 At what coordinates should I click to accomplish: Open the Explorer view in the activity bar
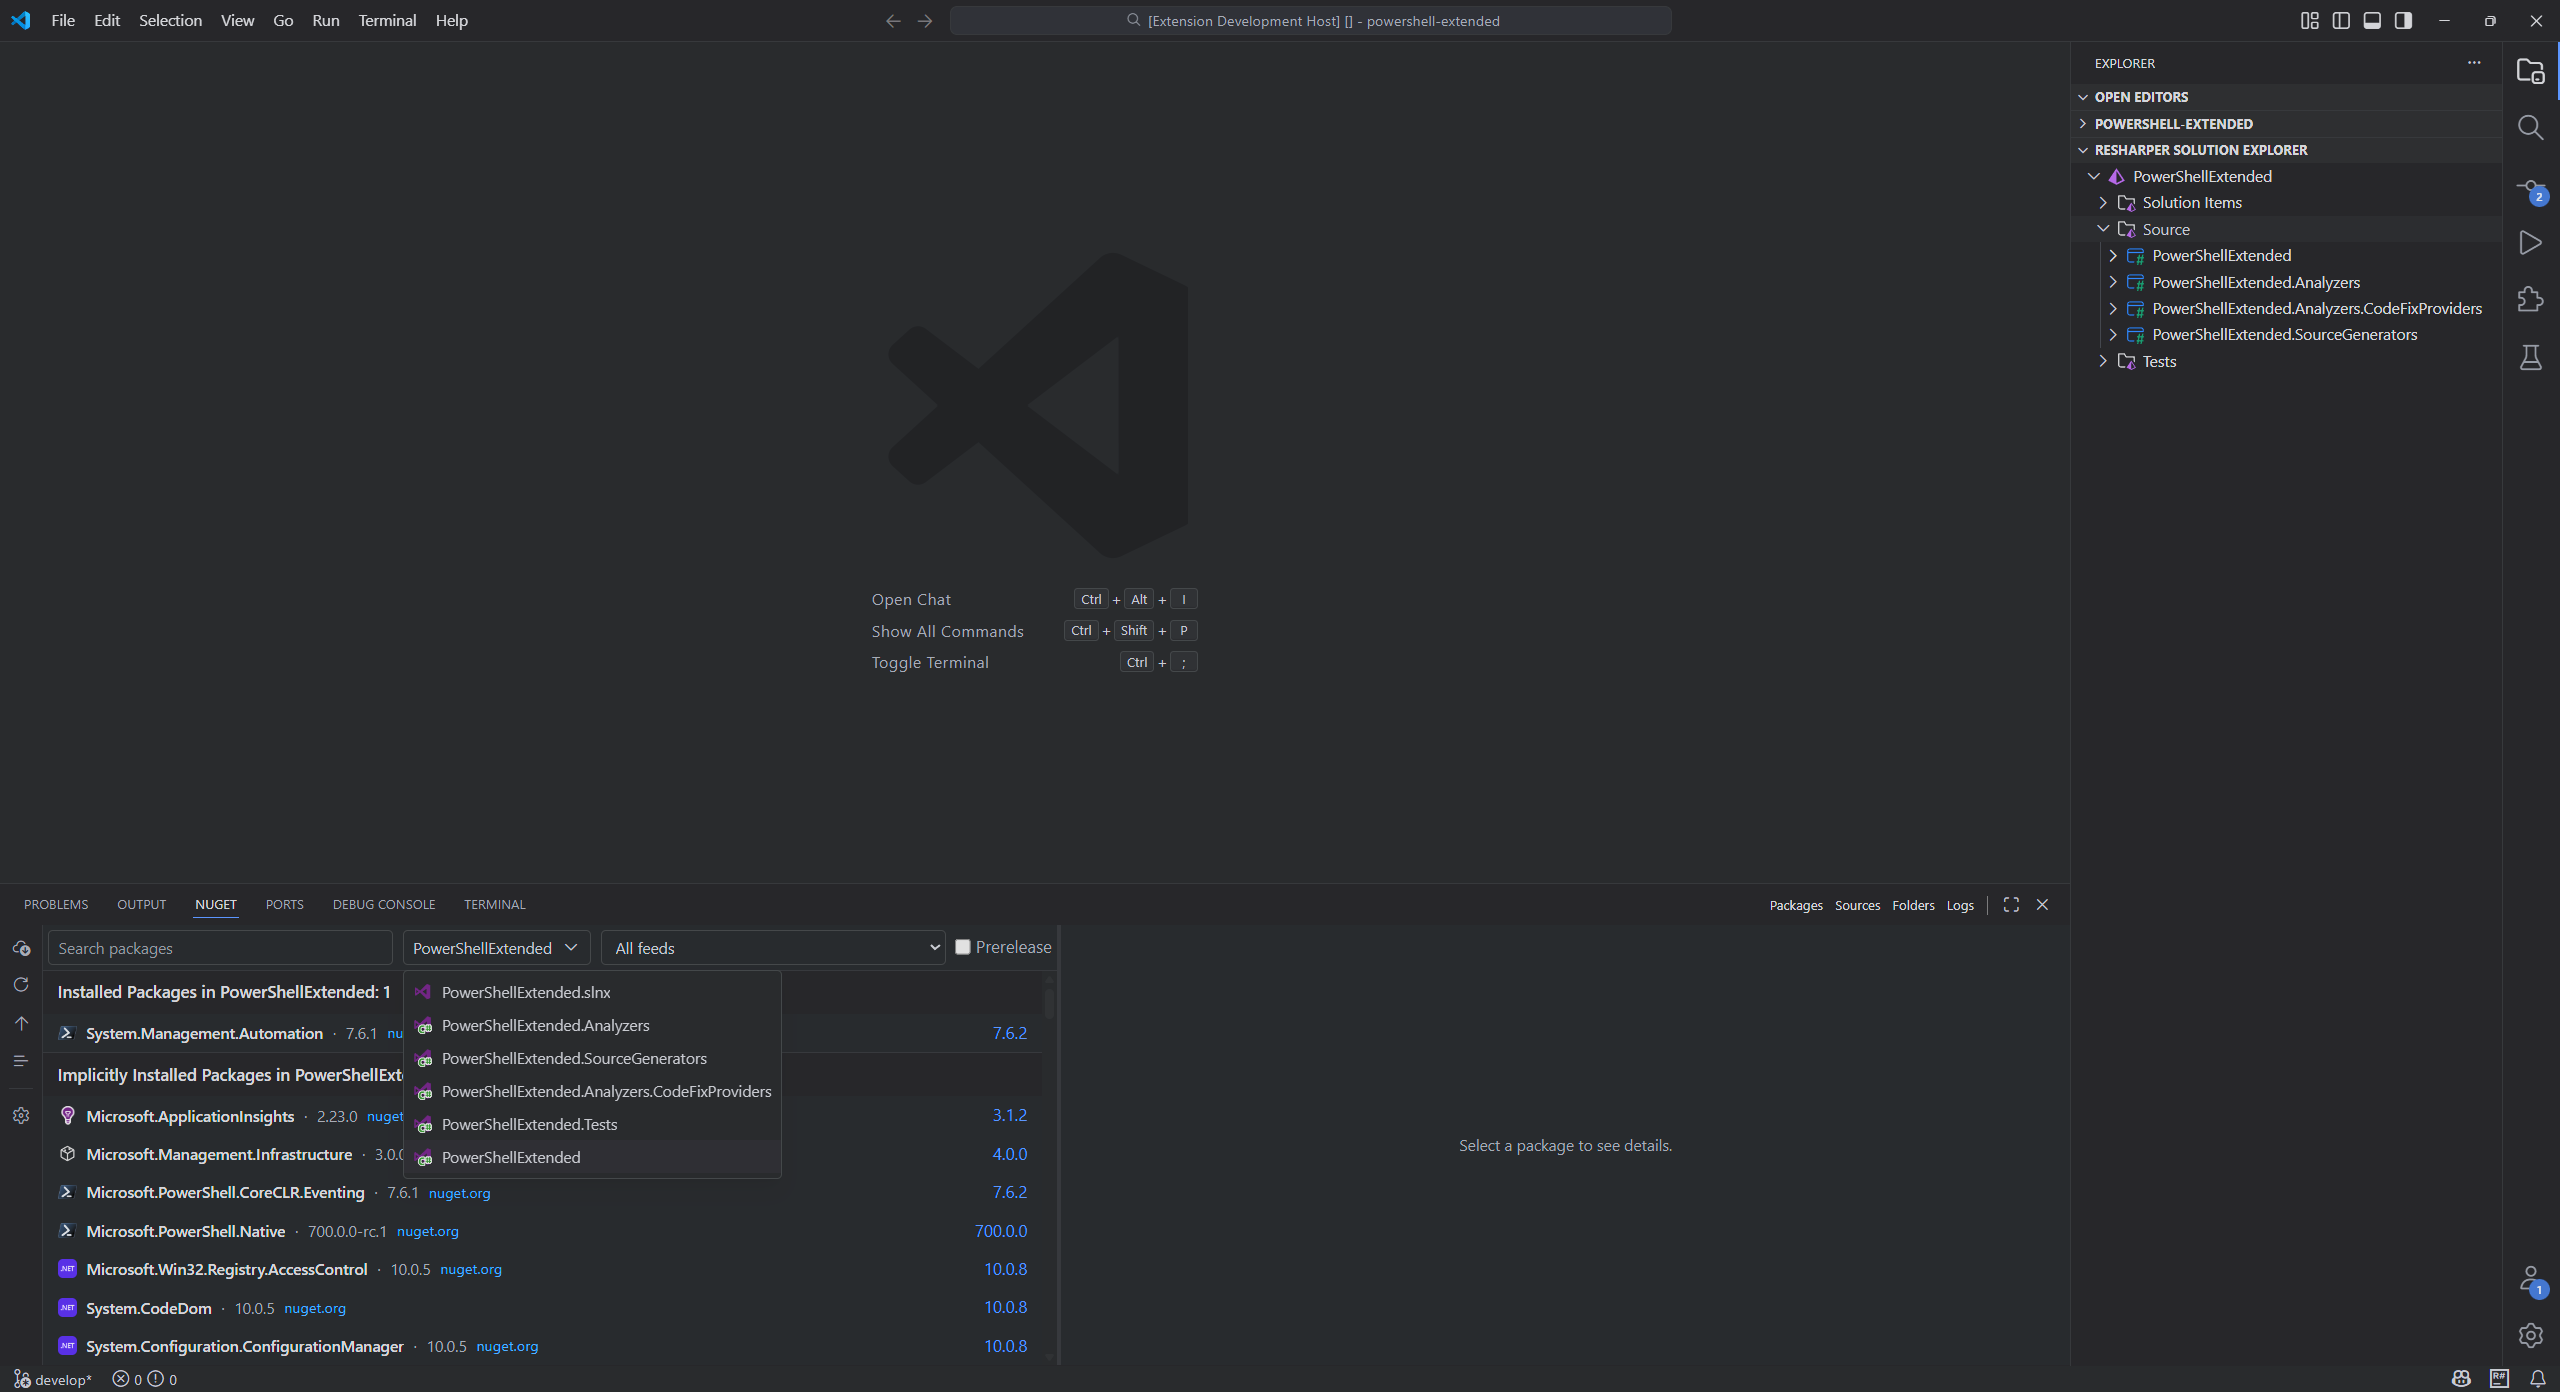point(2530,71)
